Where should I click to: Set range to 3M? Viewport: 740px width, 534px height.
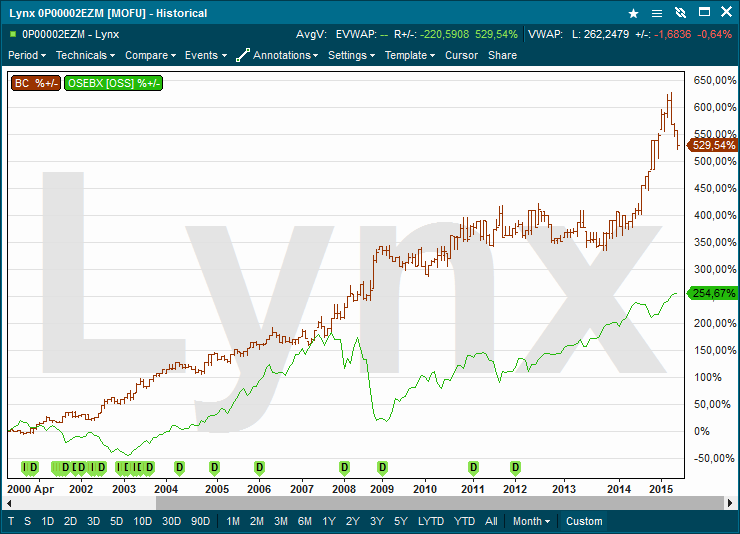[281, 521]
